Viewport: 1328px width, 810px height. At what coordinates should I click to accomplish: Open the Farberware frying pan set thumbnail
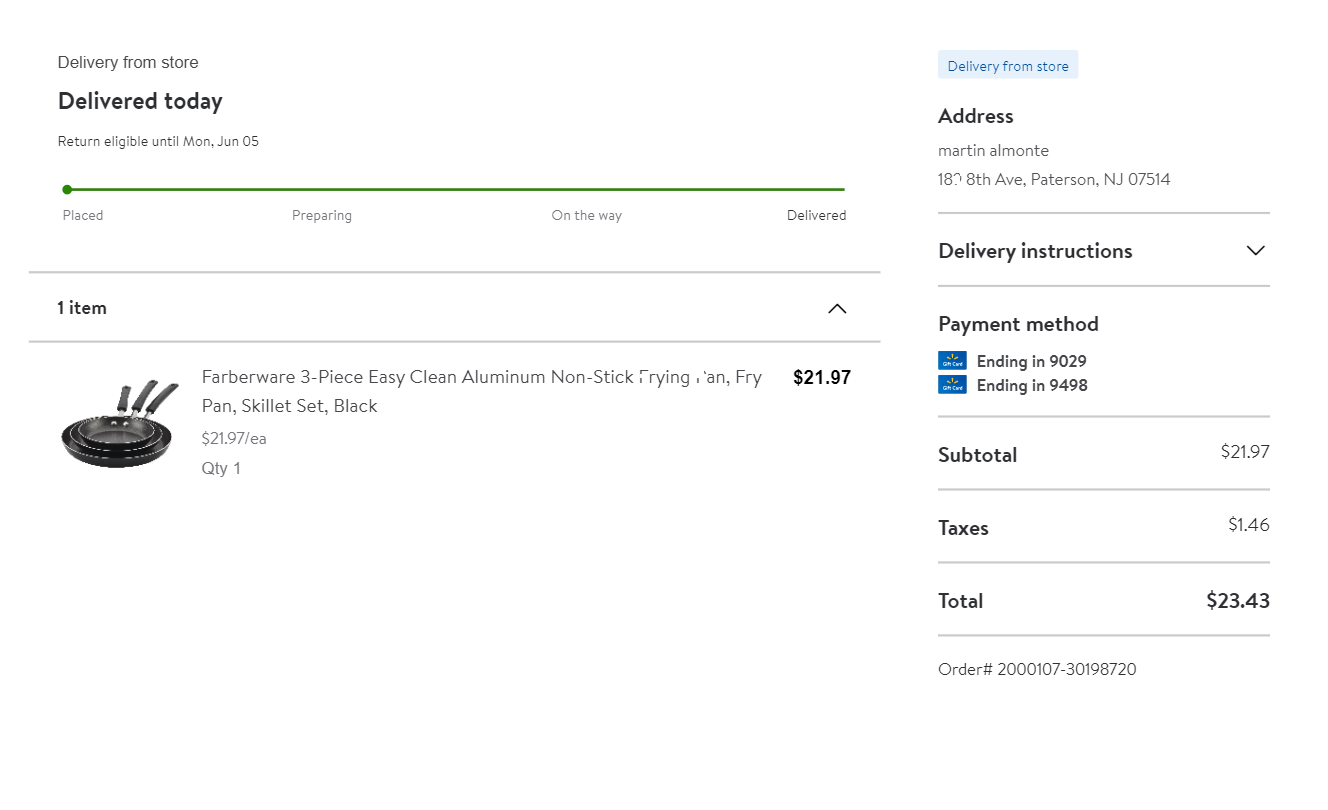click(x=120, y=424)
